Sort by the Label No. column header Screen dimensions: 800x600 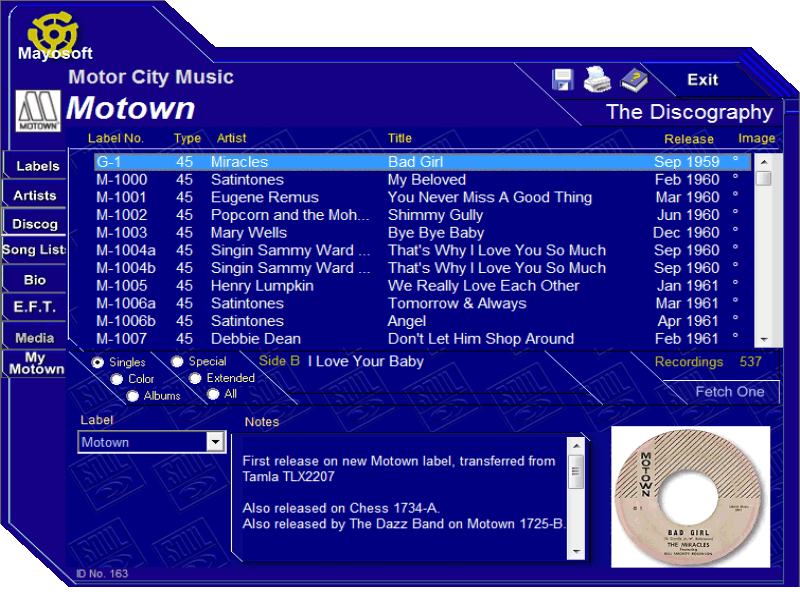(x=116, y=138)
